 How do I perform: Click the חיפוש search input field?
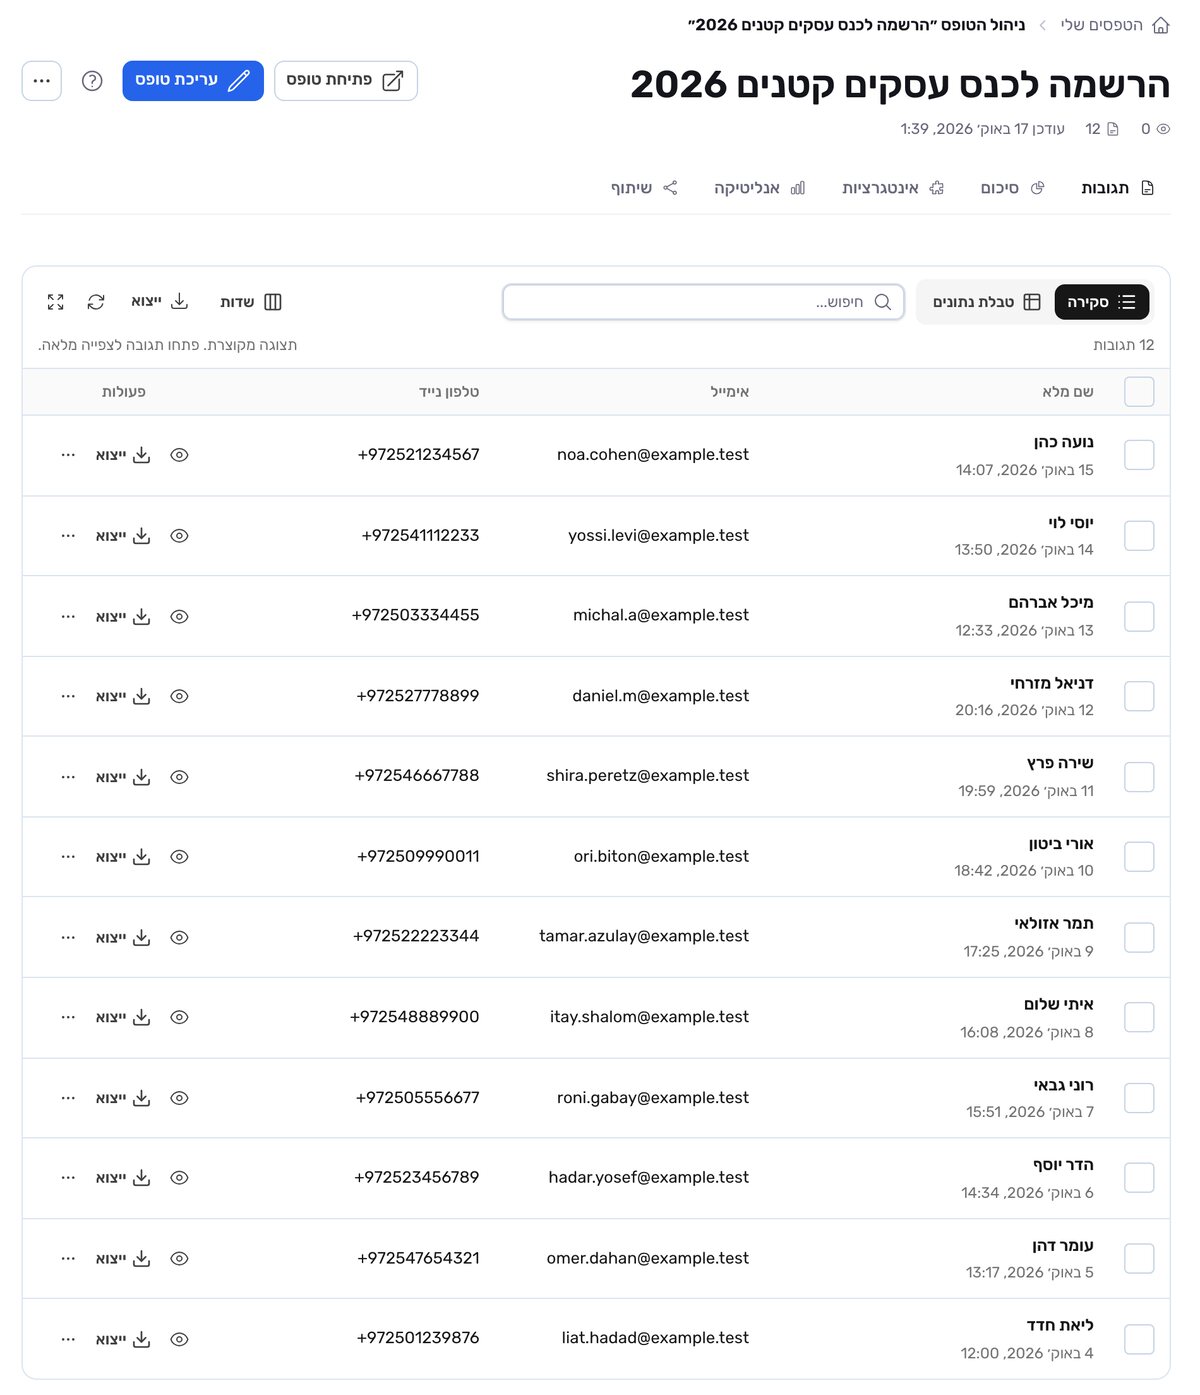703,302
